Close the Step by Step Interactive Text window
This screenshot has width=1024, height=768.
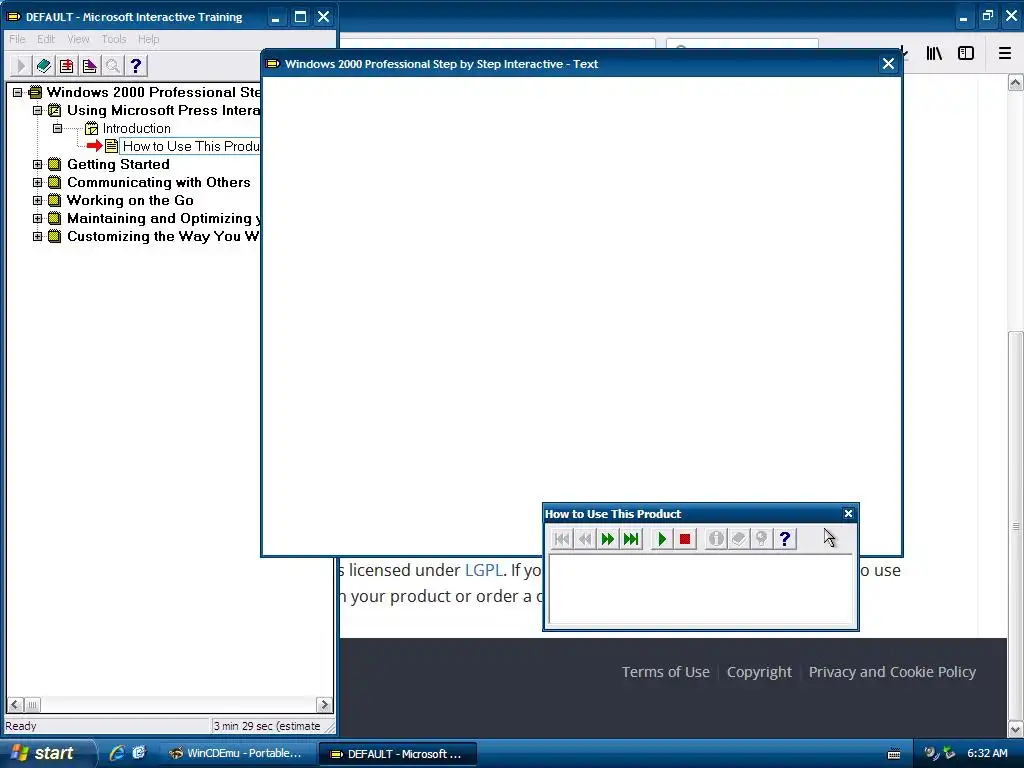888,64
